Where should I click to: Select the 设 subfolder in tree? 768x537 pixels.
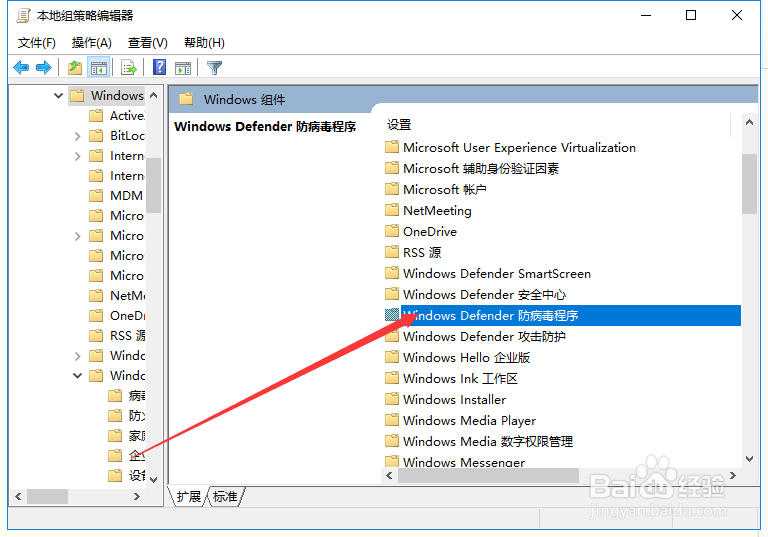126,476
